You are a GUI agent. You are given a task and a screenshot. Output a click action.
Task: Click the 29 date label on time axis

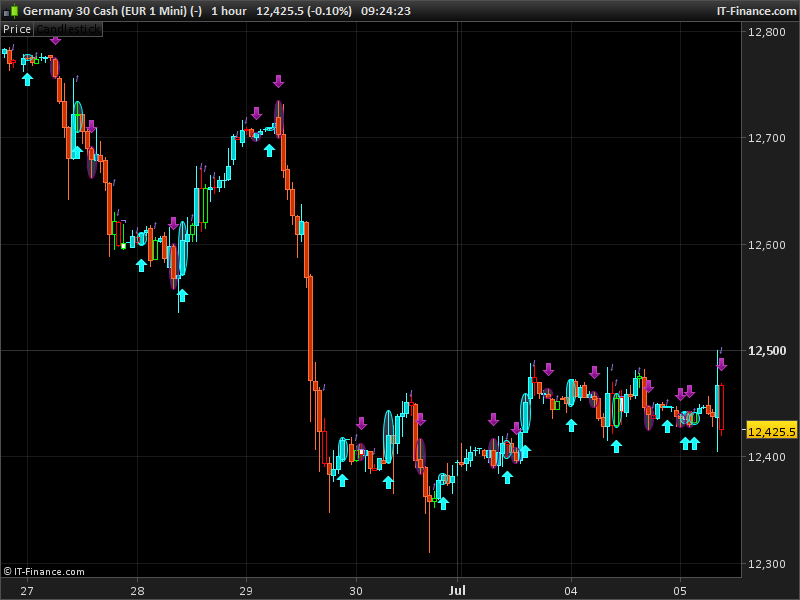[x=246, y=591]
